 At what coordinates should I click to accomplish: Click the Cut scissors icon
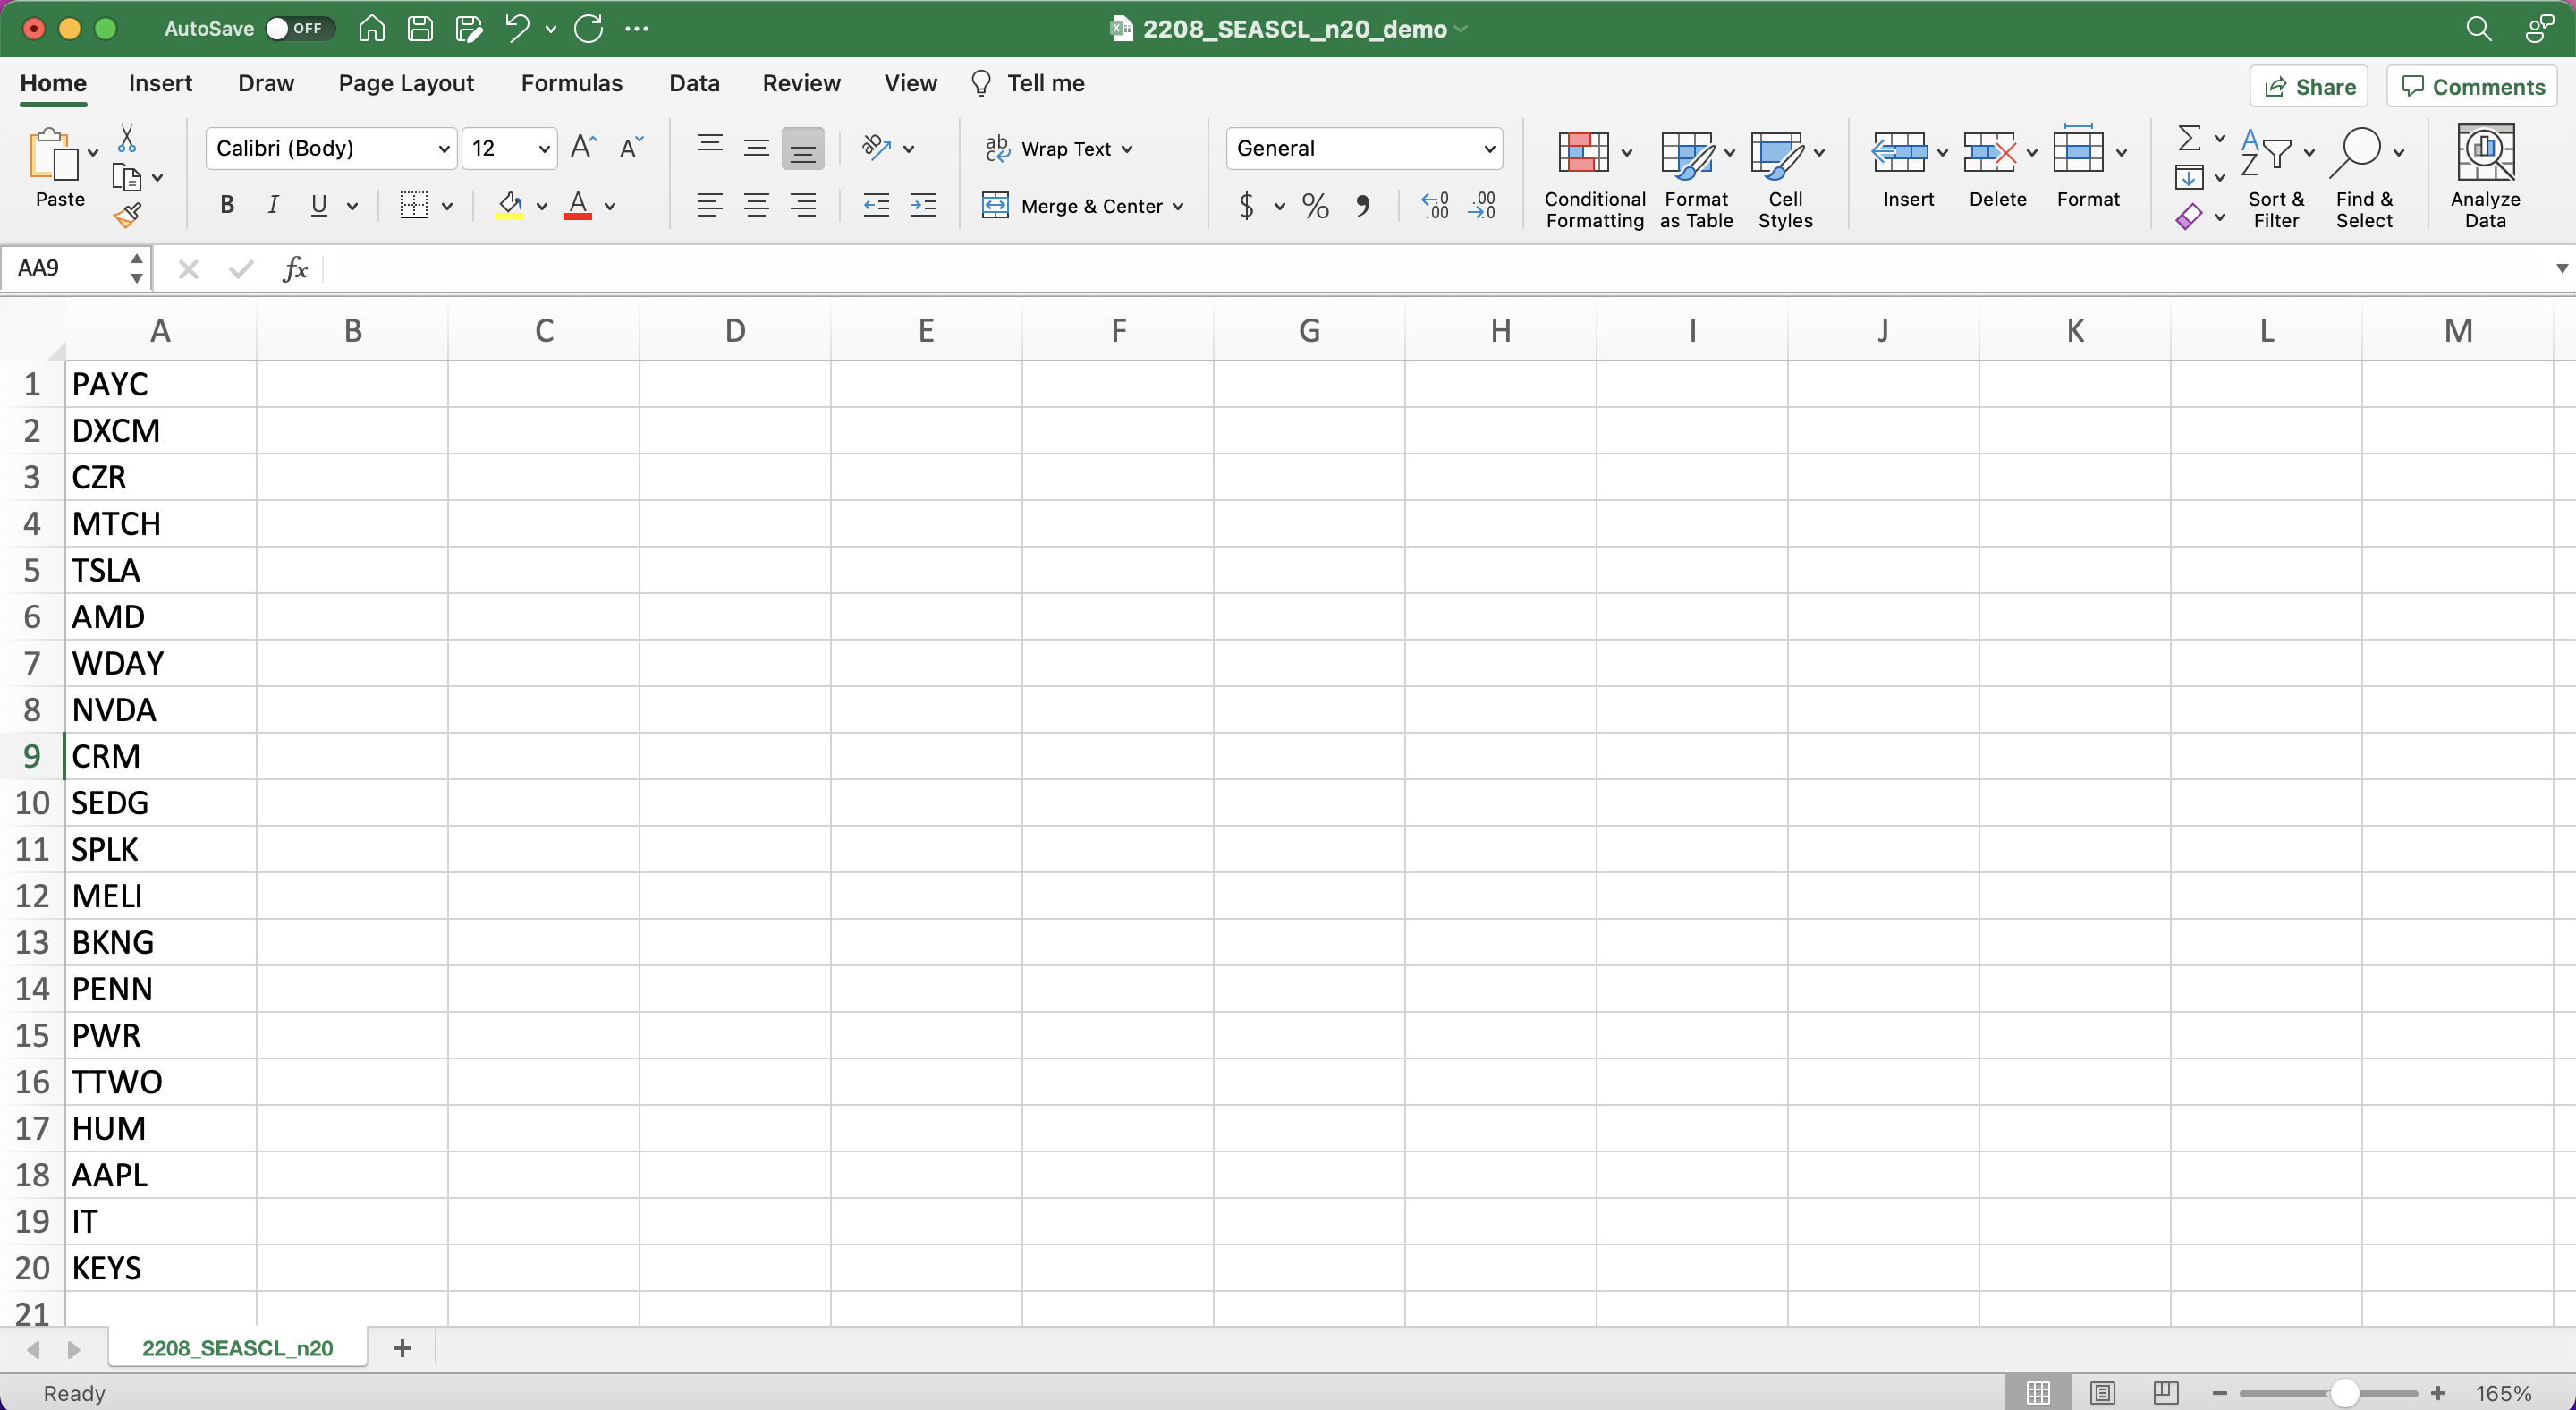[x=127, y=138]
